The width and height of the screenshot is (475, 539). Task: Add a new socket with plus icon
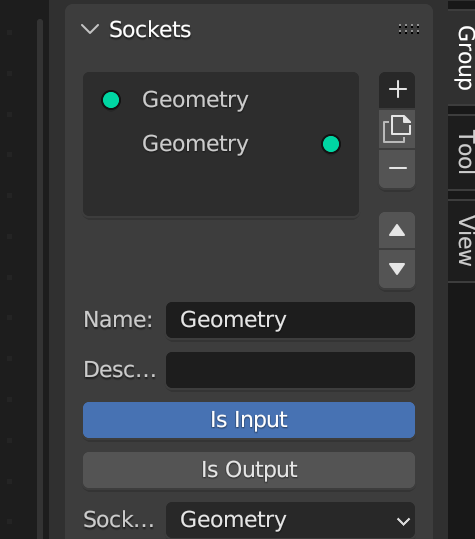pyautogui.click(x=397, y=90)
